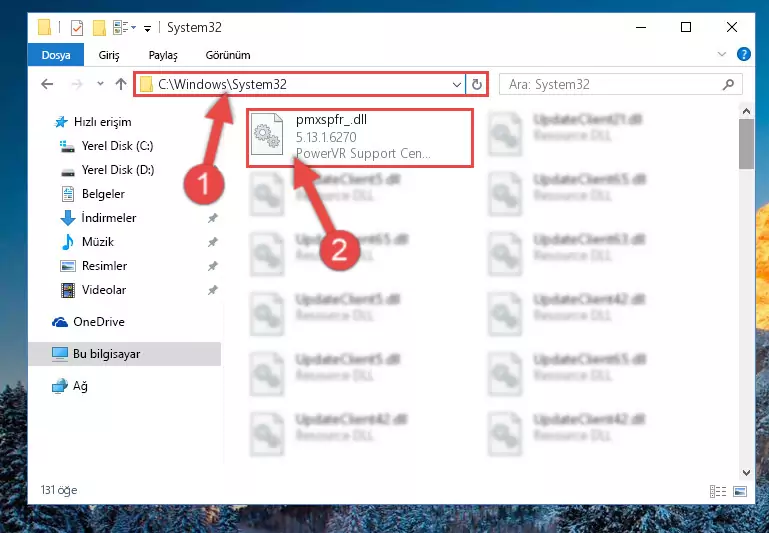Open the Dosya file menu tab

(55, 55)
